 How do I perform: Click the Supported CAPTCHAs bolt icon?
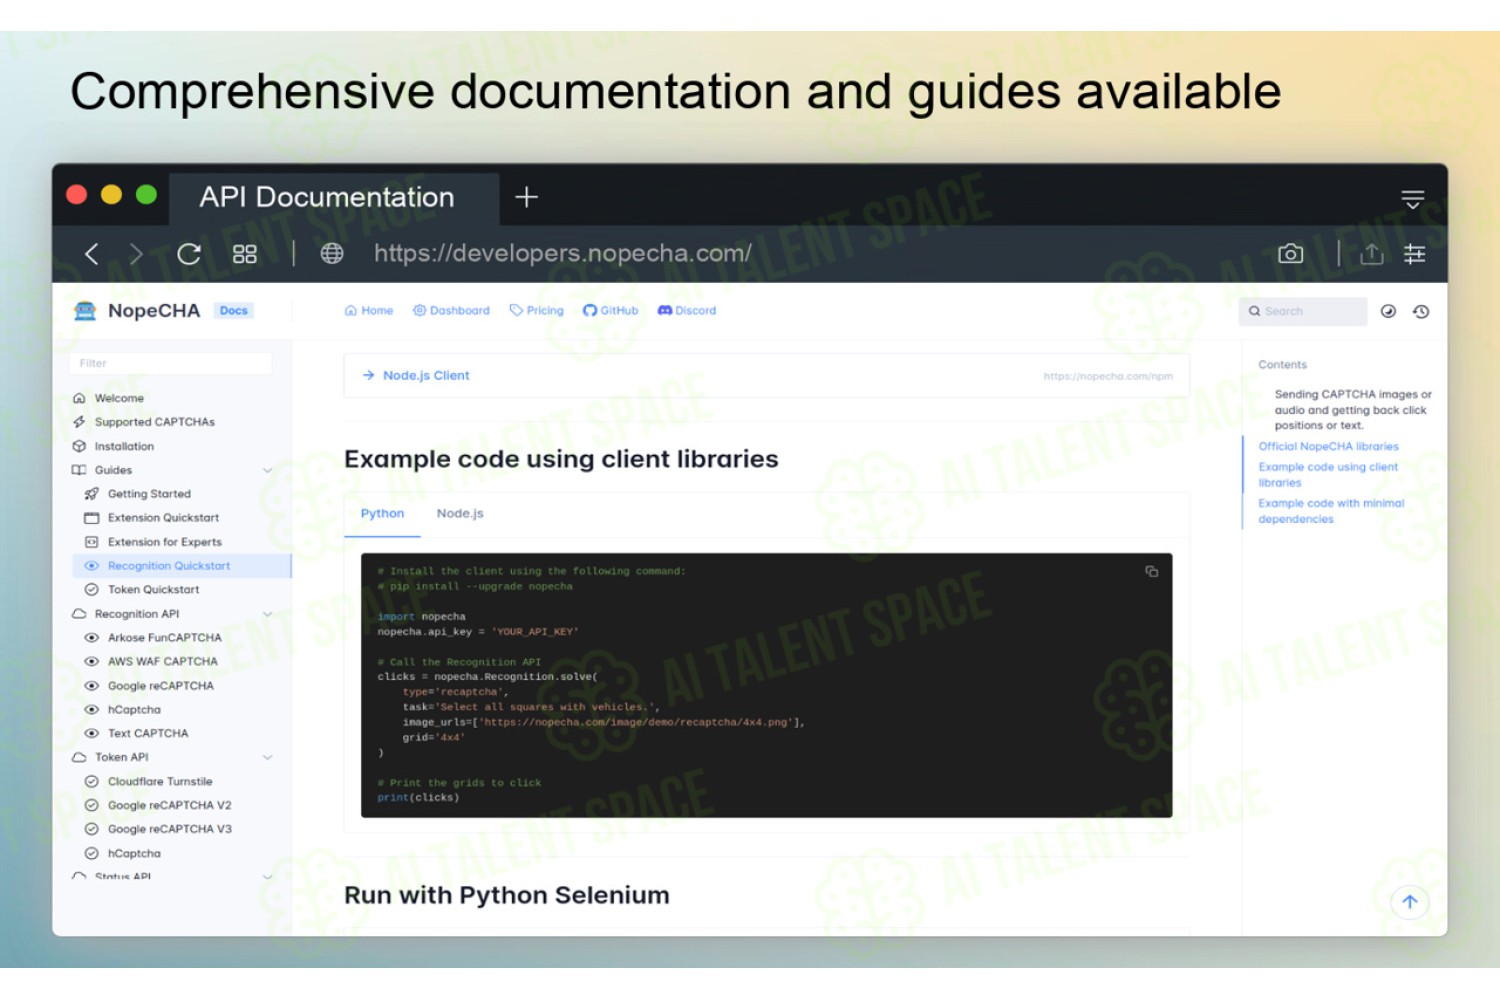pyautogui.click(x=79, y=422)
